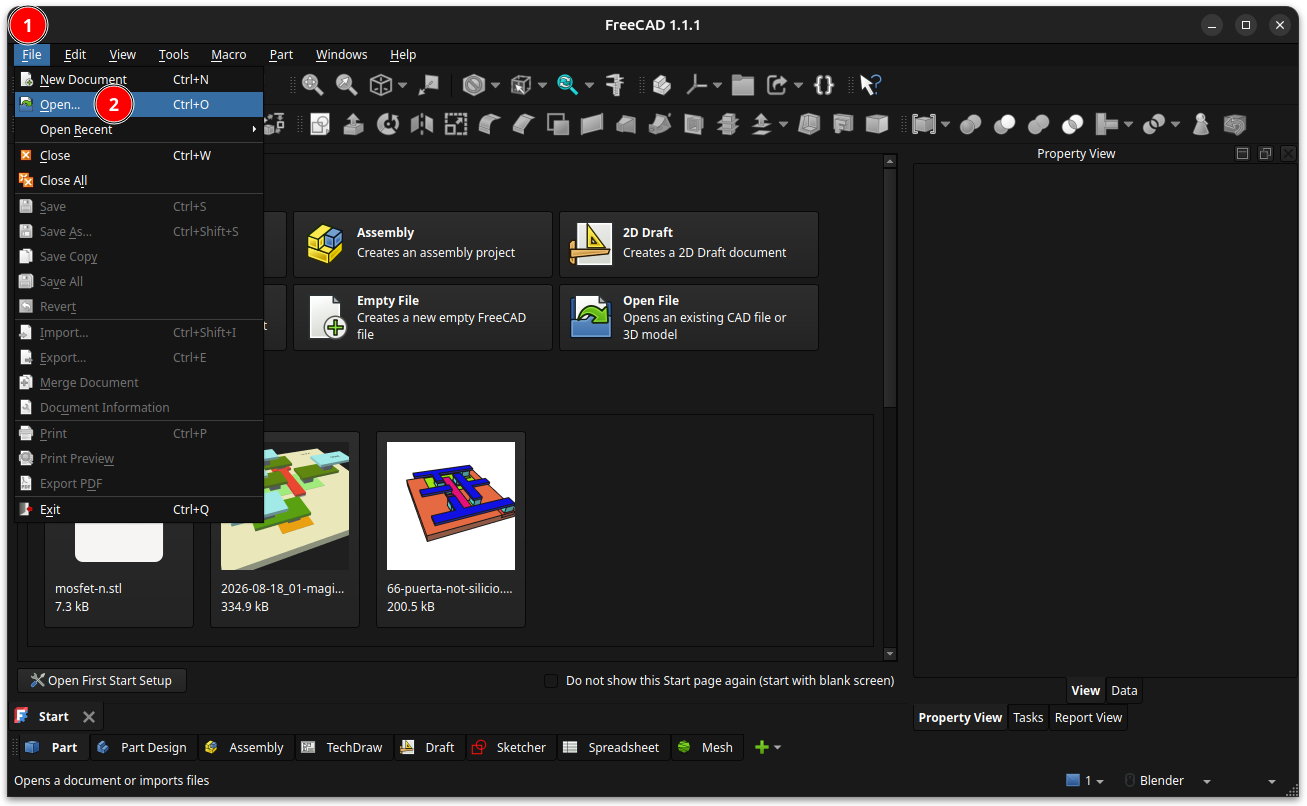Expand the Make Link dropdown arrow
The height and width of the screenshot is (806, 1307).
797,86
